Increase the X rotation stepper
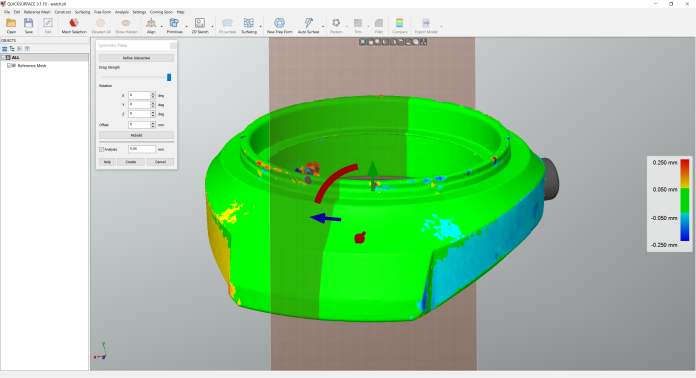Screen dimensions: 696x378 (153, 94)
